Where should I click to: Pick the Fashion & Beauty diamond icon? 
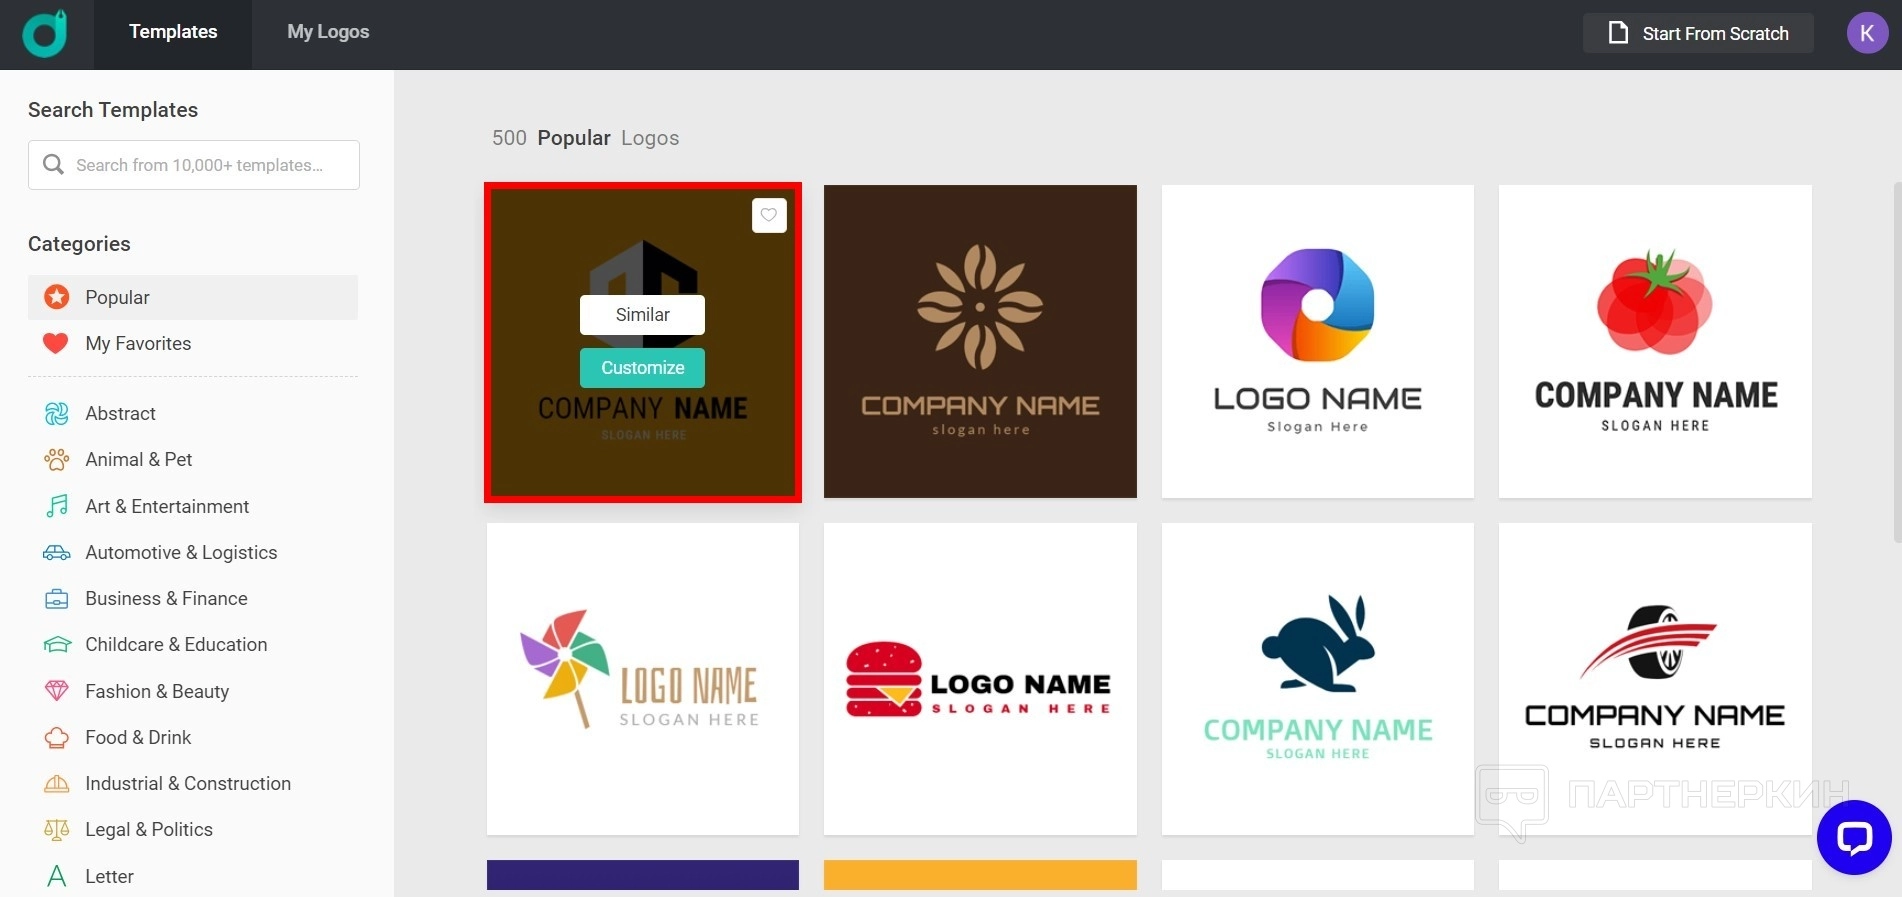(x=57, y=691)
